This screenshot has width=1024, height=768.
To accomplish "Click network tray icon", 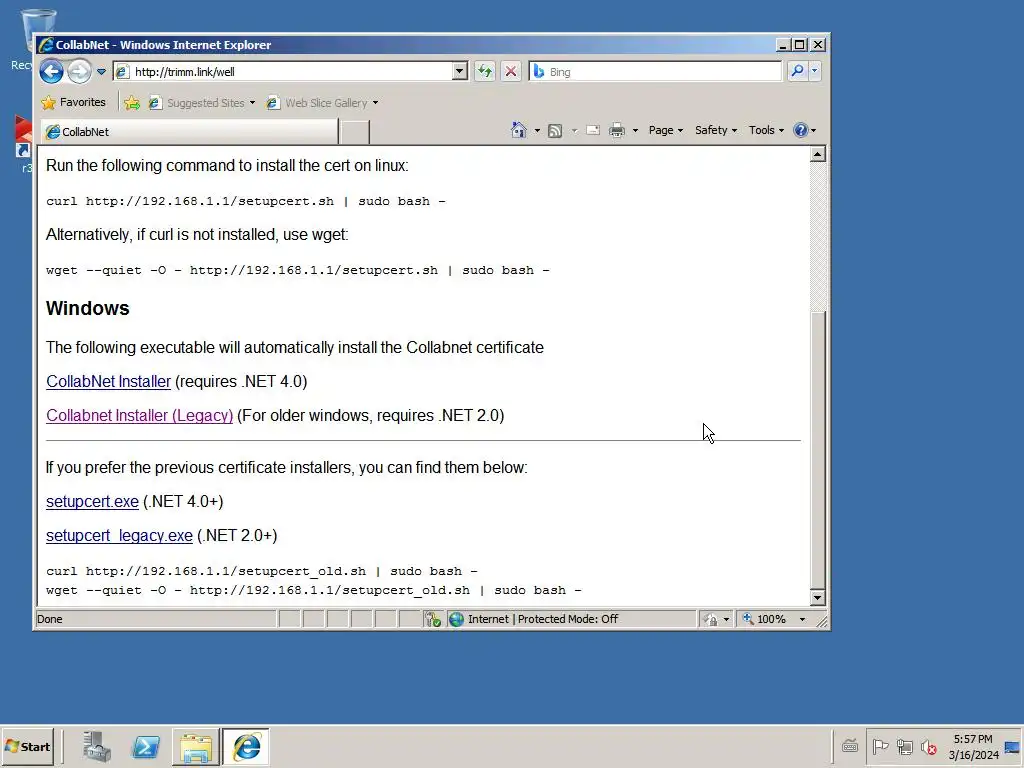I will pyautogui.click(x=904, y=746).
